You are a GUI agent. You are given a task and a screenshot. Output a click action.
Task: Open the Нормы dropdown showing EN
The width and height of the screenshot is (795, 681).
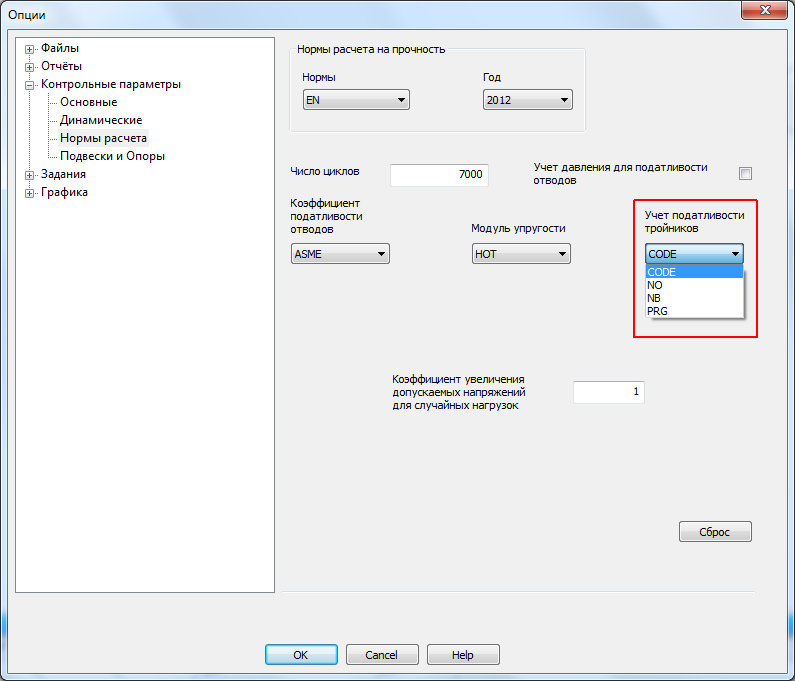click(x=356, y=100)
